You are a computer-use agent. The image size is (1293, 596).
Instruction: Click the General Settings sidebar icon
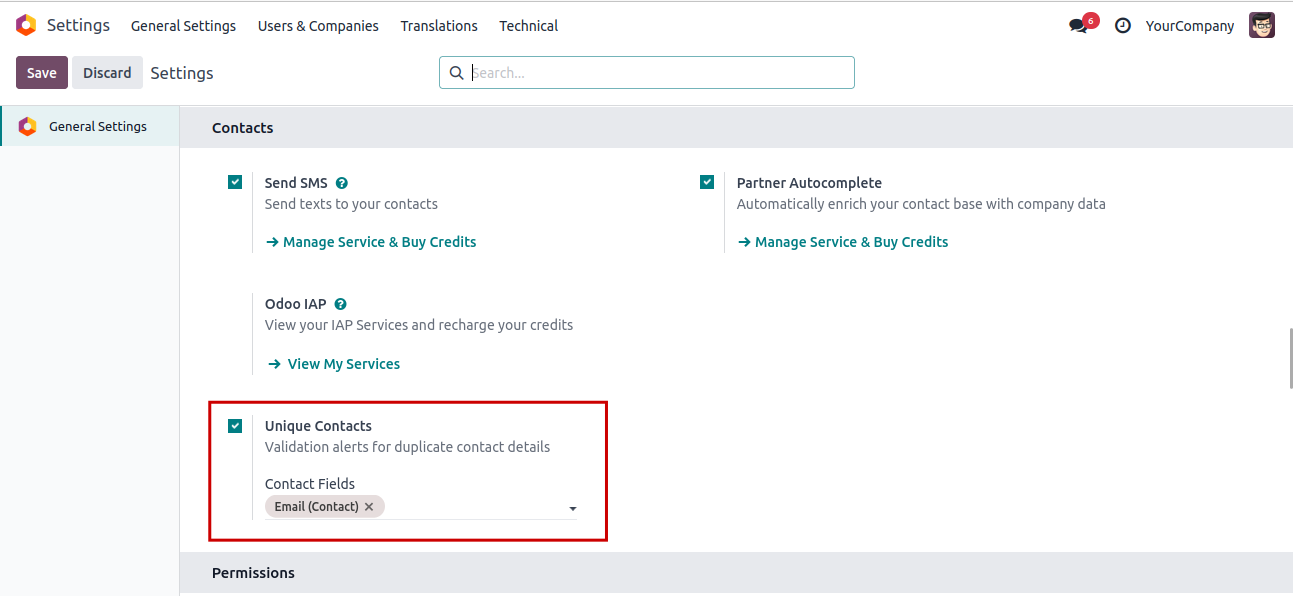[x=28, y=127]
